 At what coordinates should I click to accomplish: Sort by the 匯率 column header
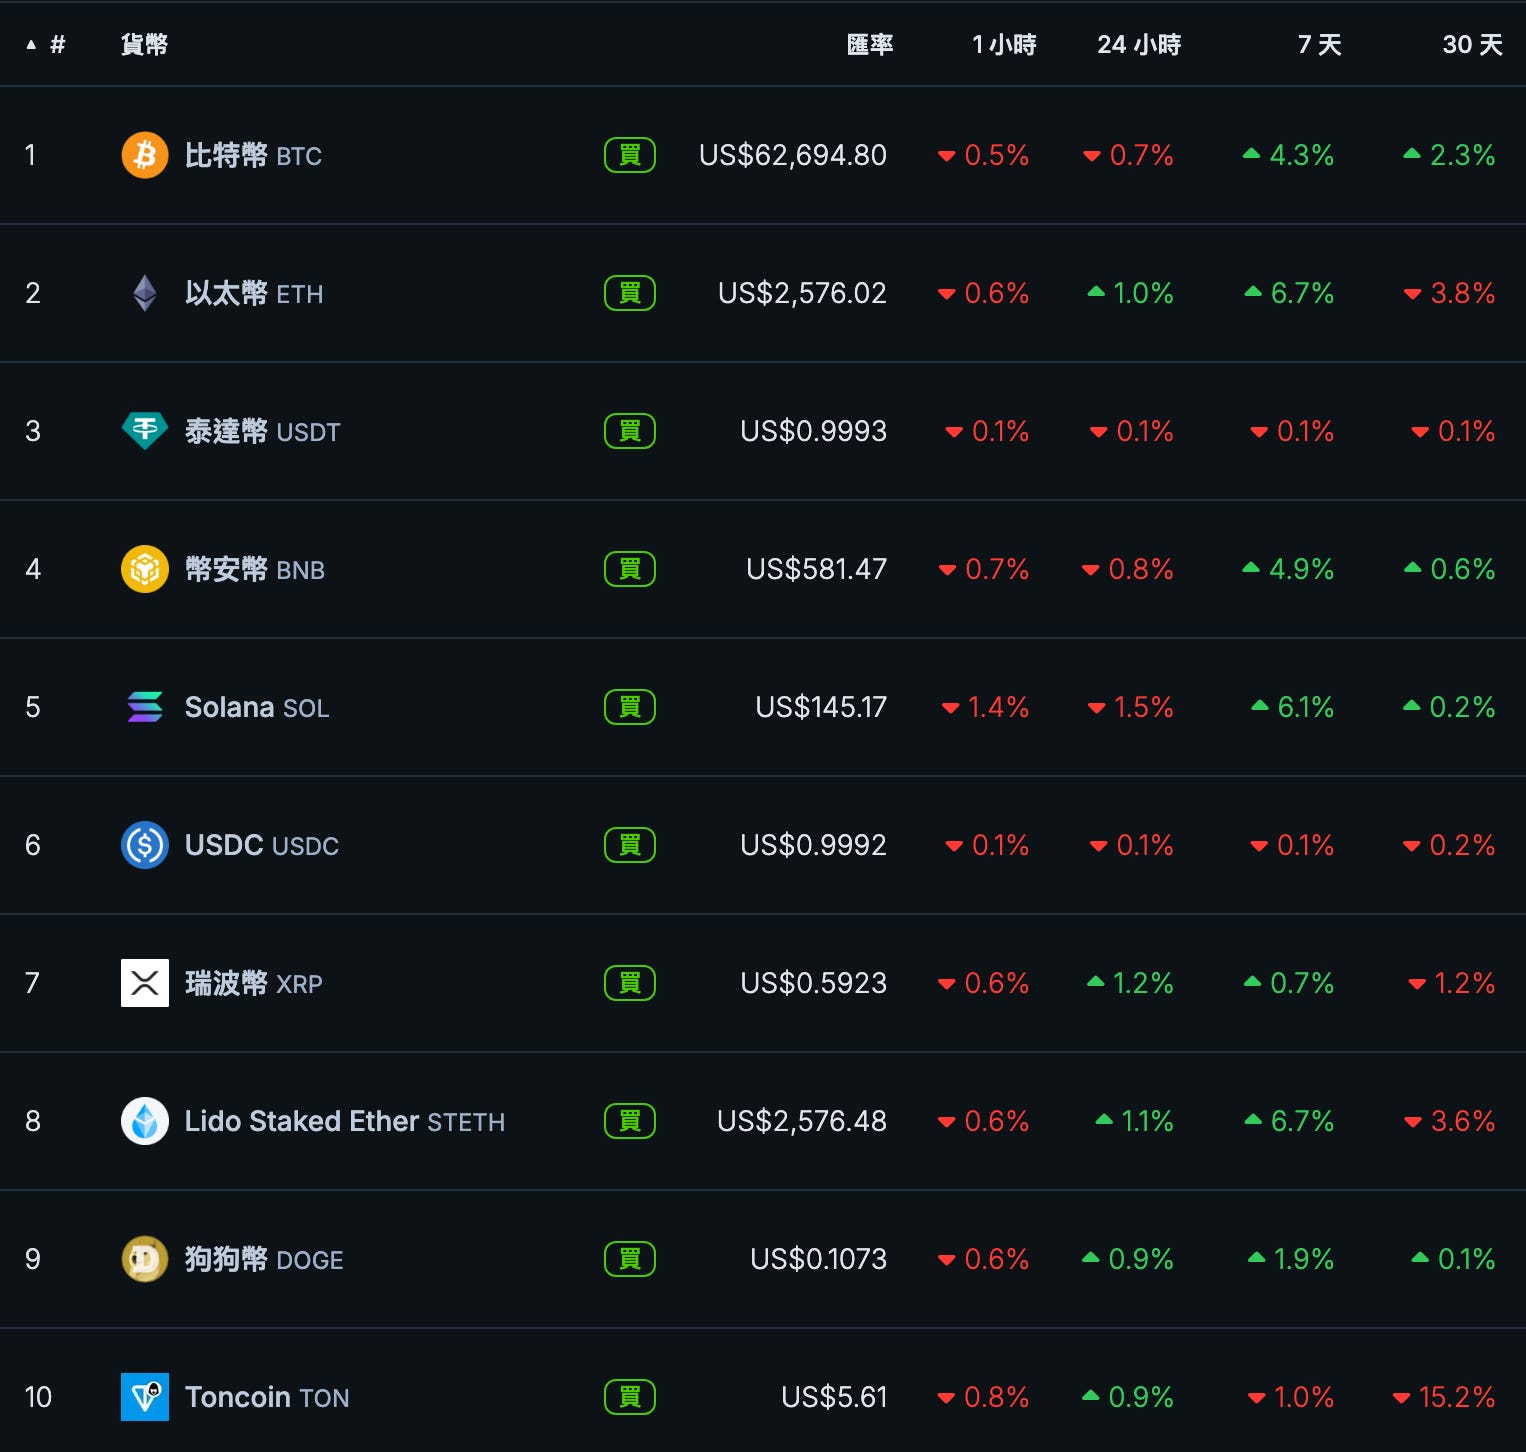[x=869, y=44]
